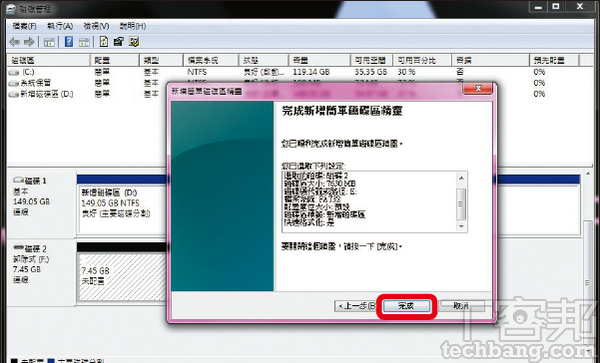Click the forward arrow toolbar icon
This screenshot has height=363, width=600.
[x=29, y=42]
